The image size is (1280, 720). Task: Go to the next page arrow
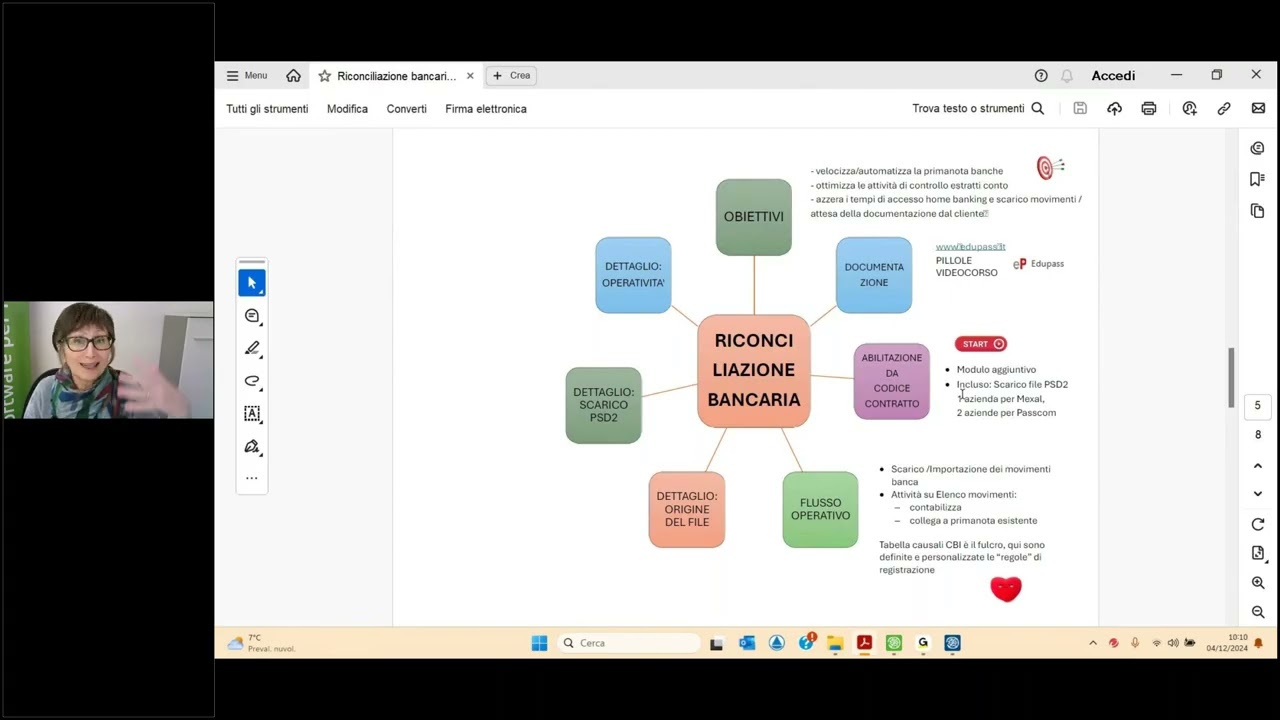[x=1258, y=494]
